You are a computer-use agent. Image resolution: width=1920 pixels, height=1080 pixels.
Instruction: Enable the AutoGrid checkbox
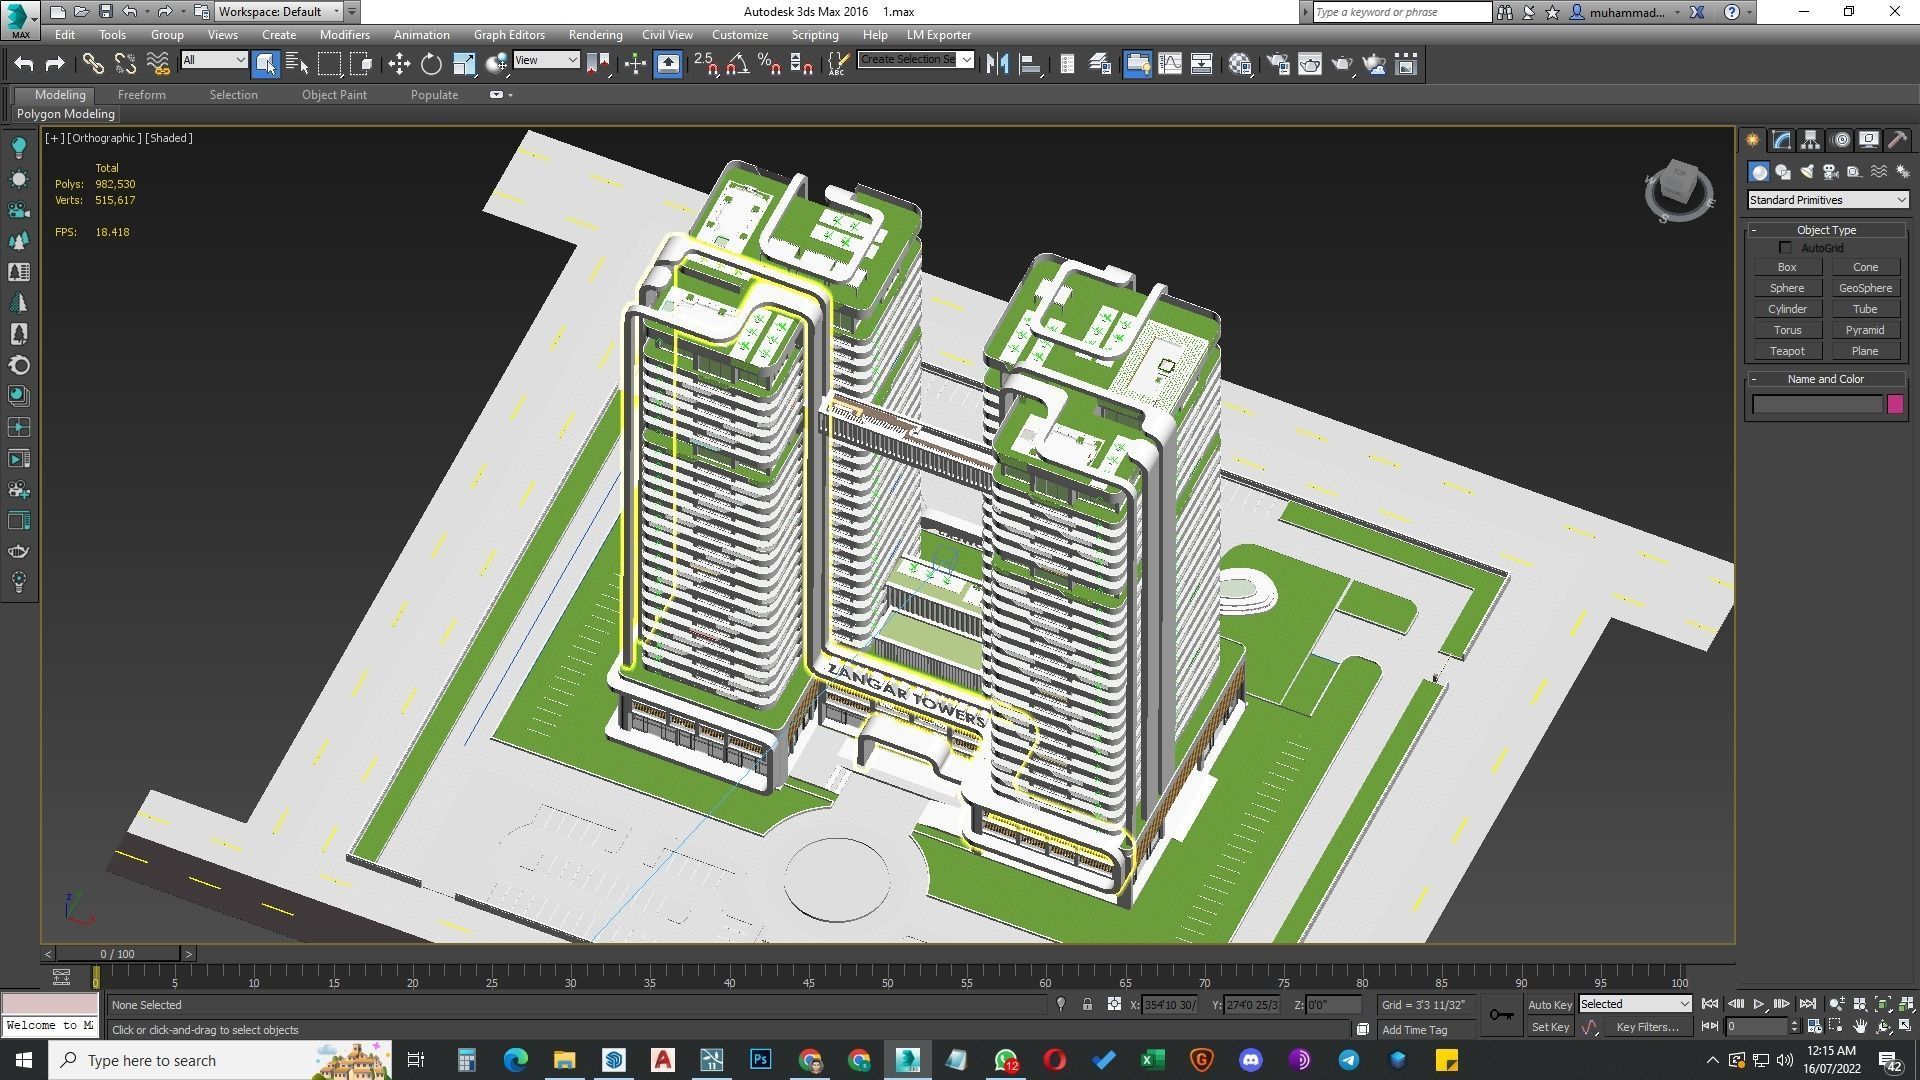click(1785, 247)
